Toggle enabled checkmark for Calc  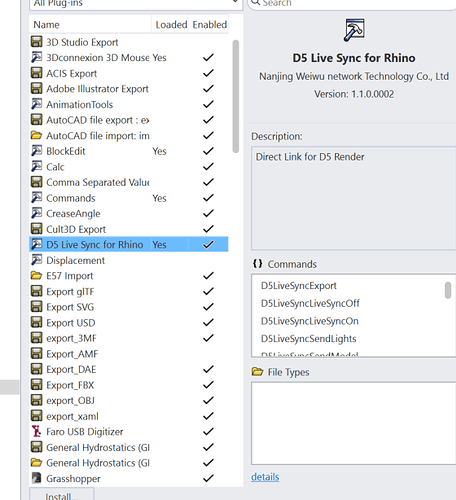208,167
